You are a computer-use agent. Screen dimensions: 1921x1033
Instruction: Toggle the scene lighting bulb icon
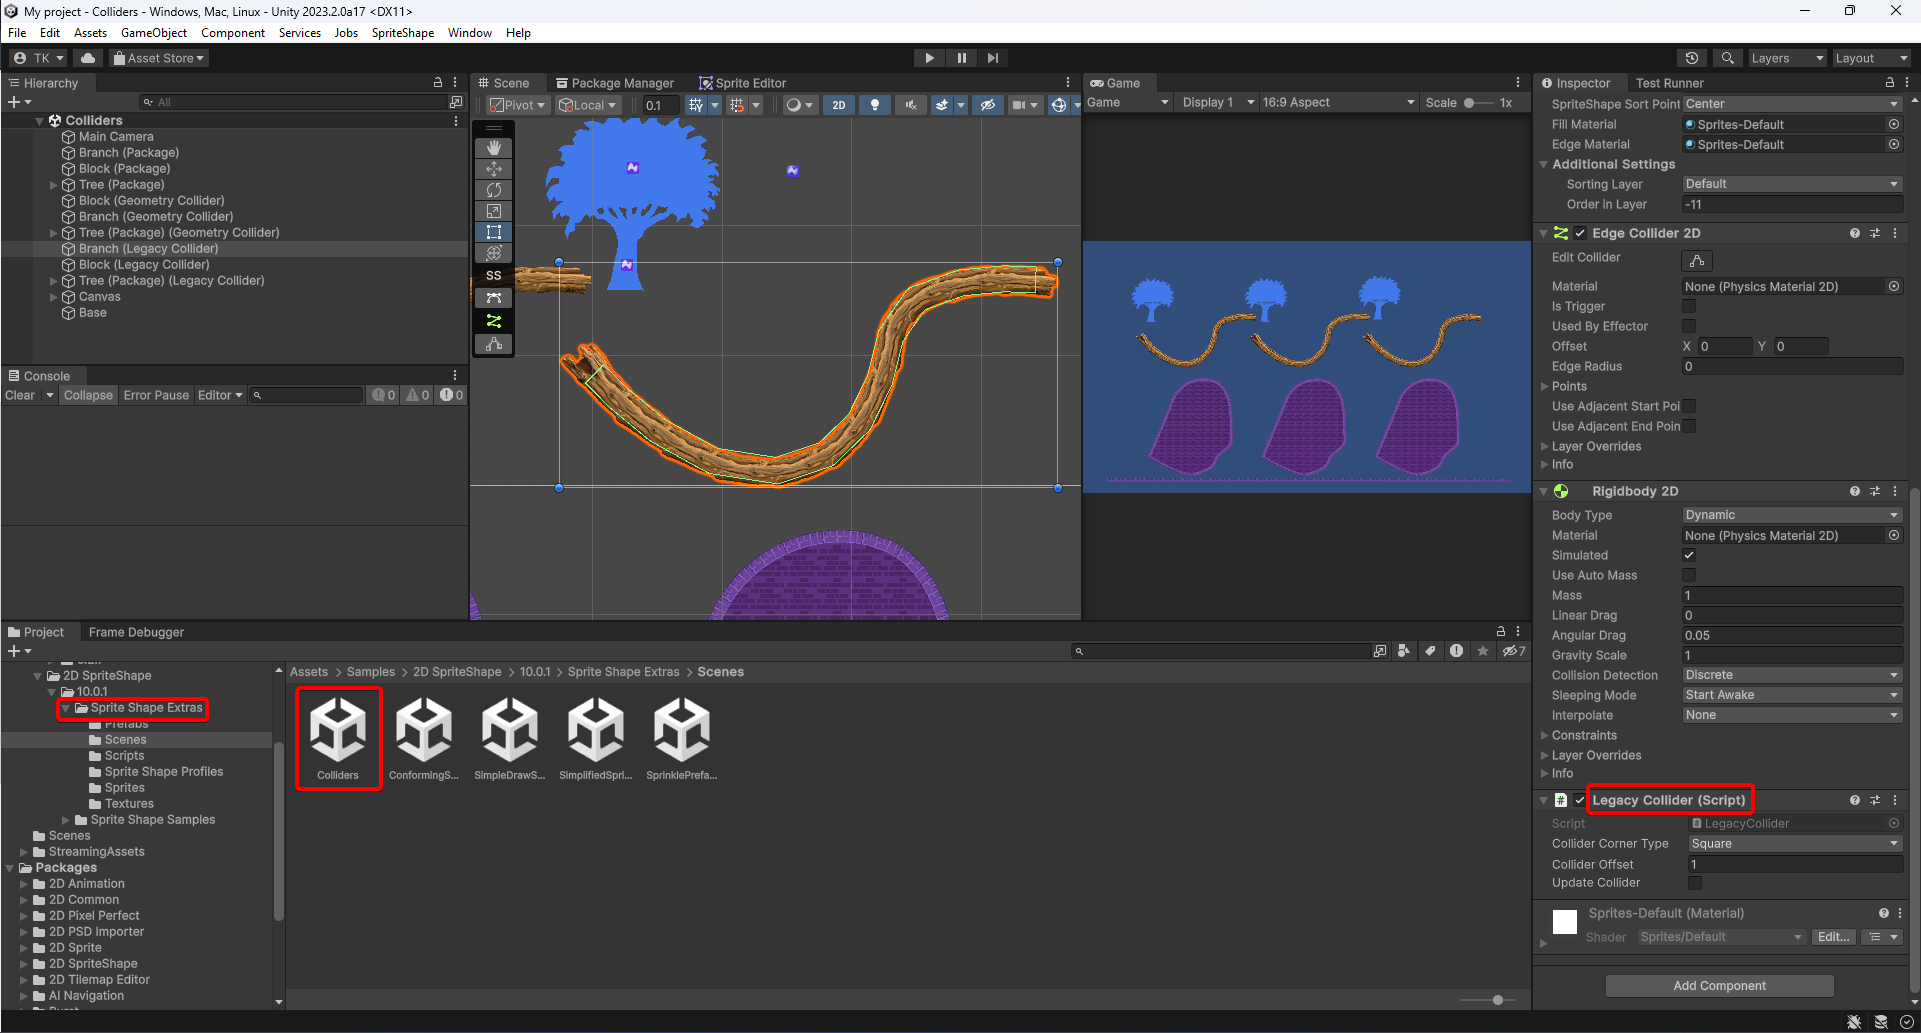[875, 104]
